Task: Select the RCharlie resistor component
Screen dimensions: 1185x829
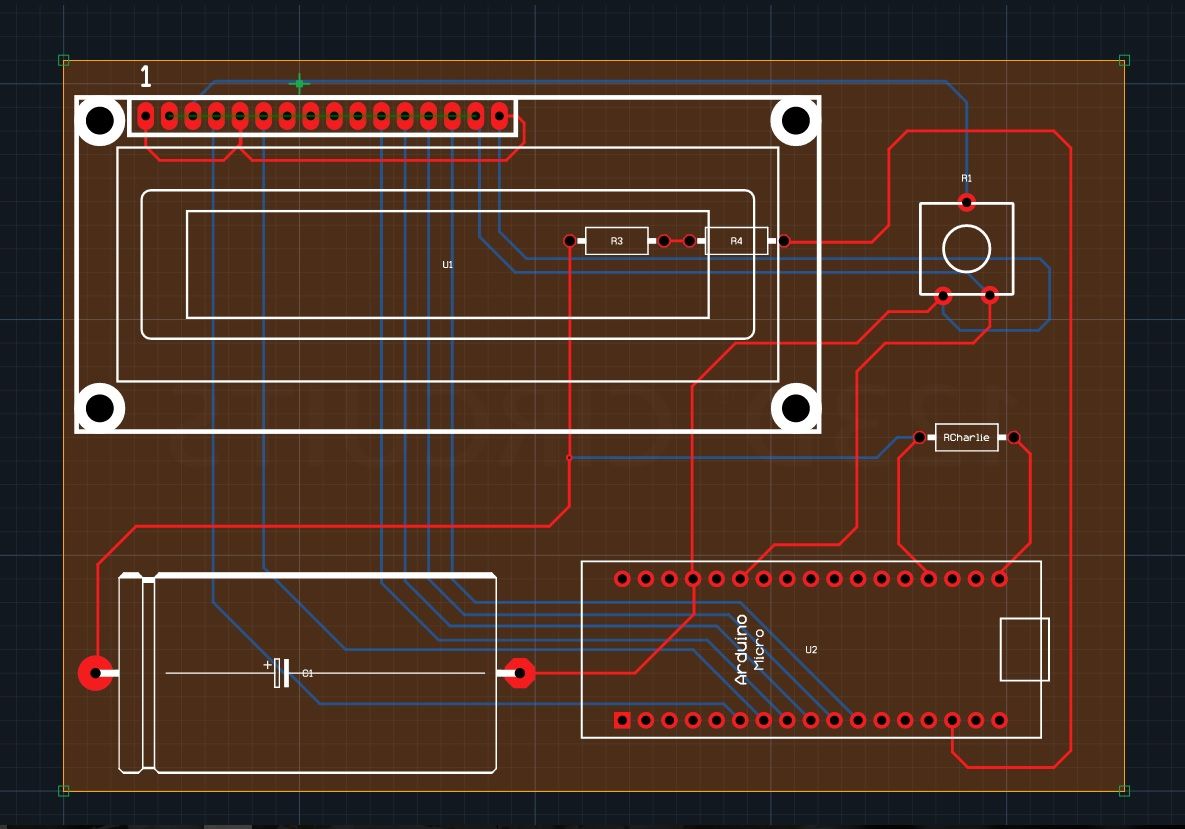Action: pos(964,437)
